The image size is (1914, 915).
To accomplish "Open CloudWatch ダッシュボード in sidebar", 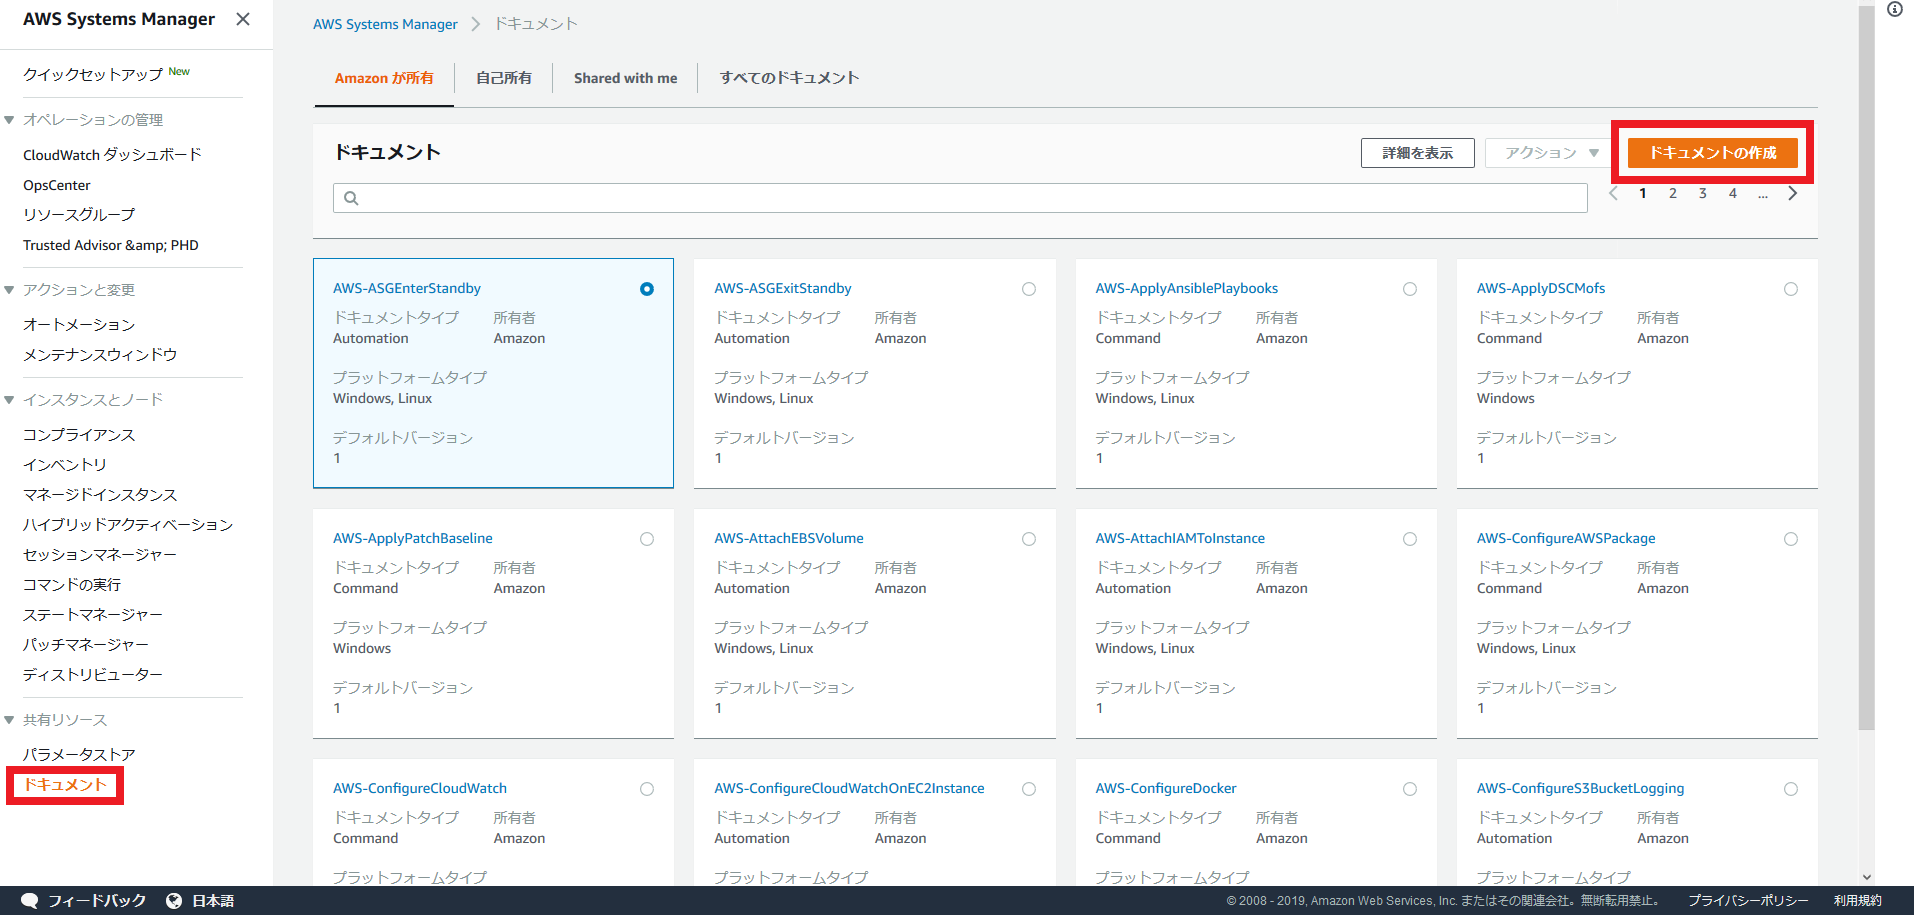I will pos(112,155).
